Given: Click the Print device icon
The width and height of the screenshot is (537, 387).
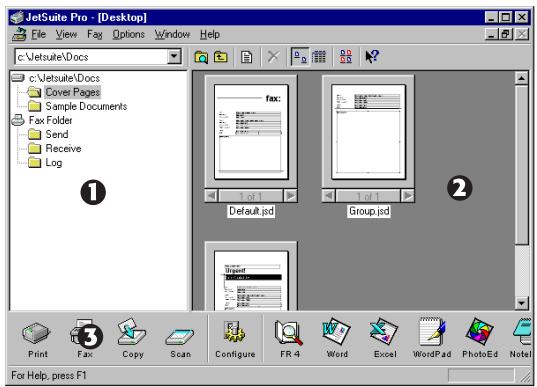Looking at the screenshot, I should coord(36,333).
